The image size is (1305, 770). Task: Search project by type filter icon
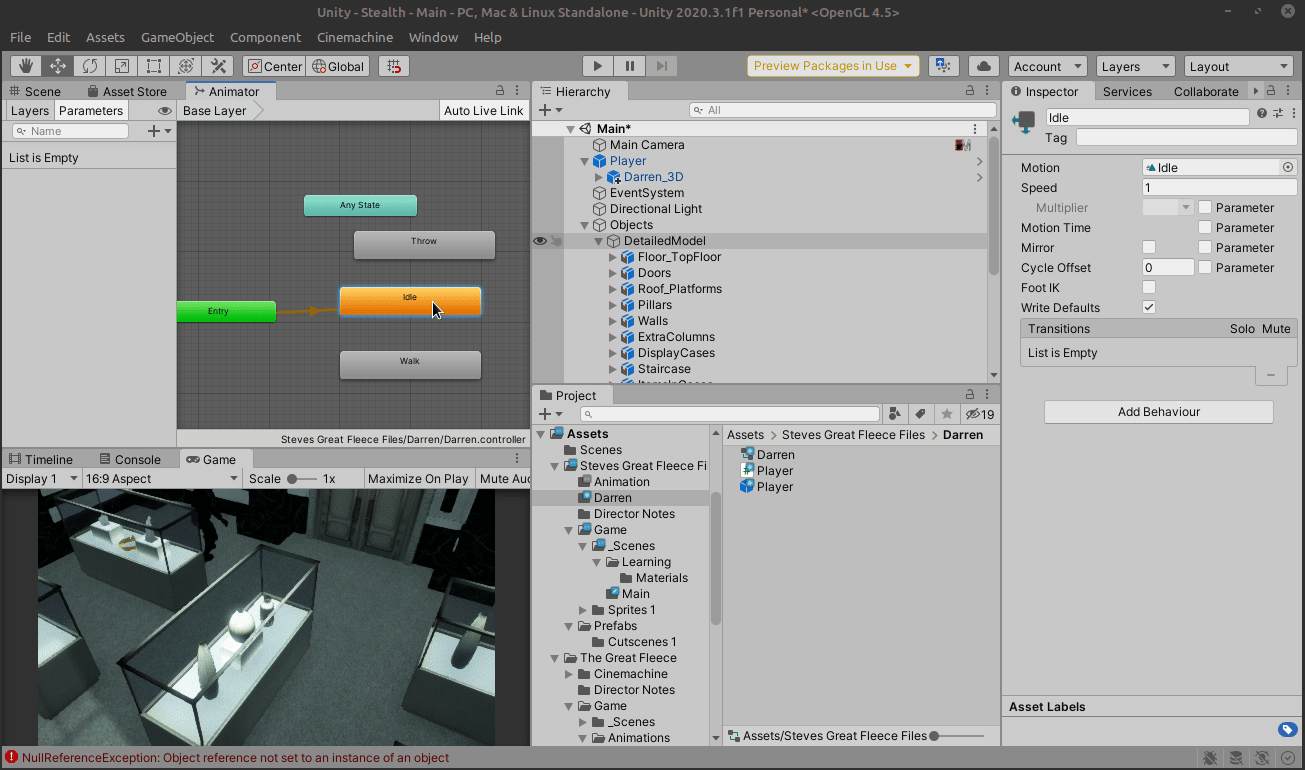point(895,414)
